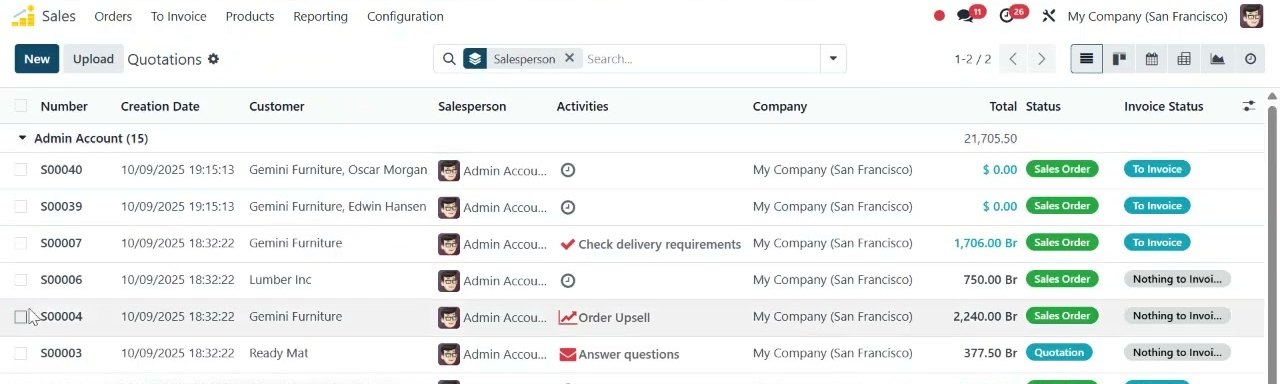The image size is (1280, 384).
Task: Open the Quotations gear actions menu
Action: (213, 59)
